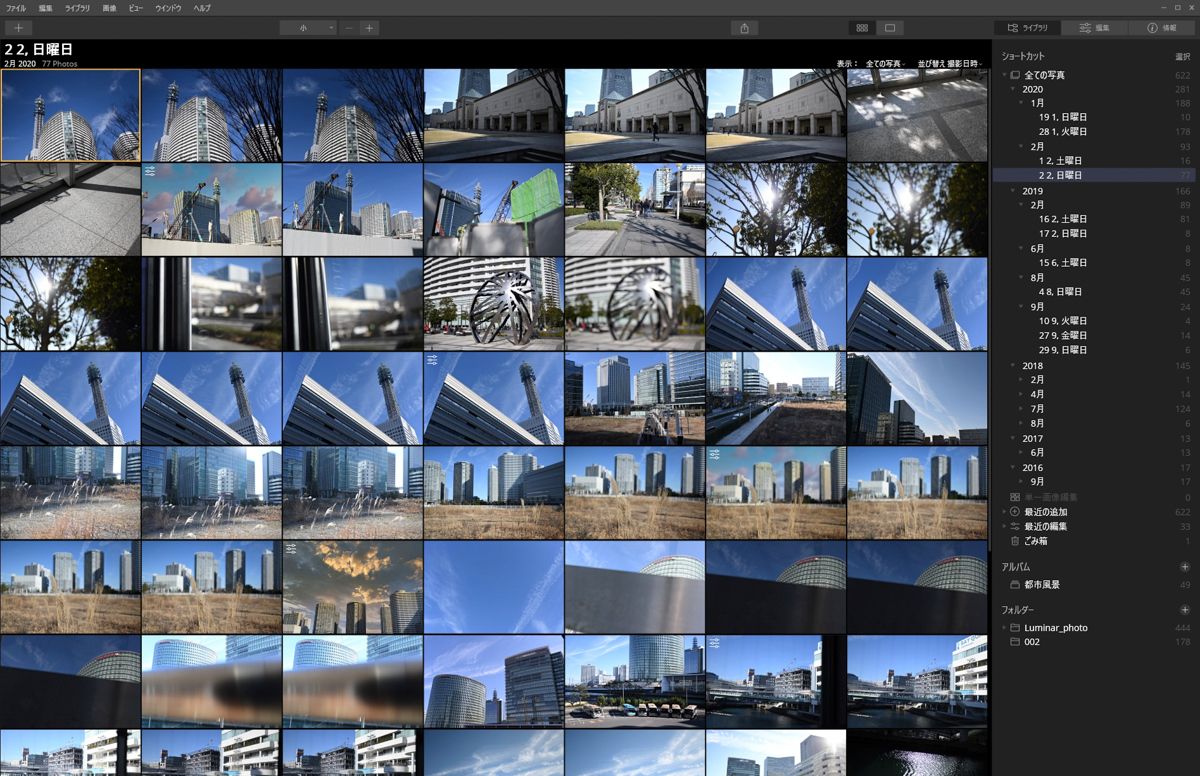Click the 単一画像編集 grid icon
The height and width of the screenshot is (776, 1200).
(1015, 497)
